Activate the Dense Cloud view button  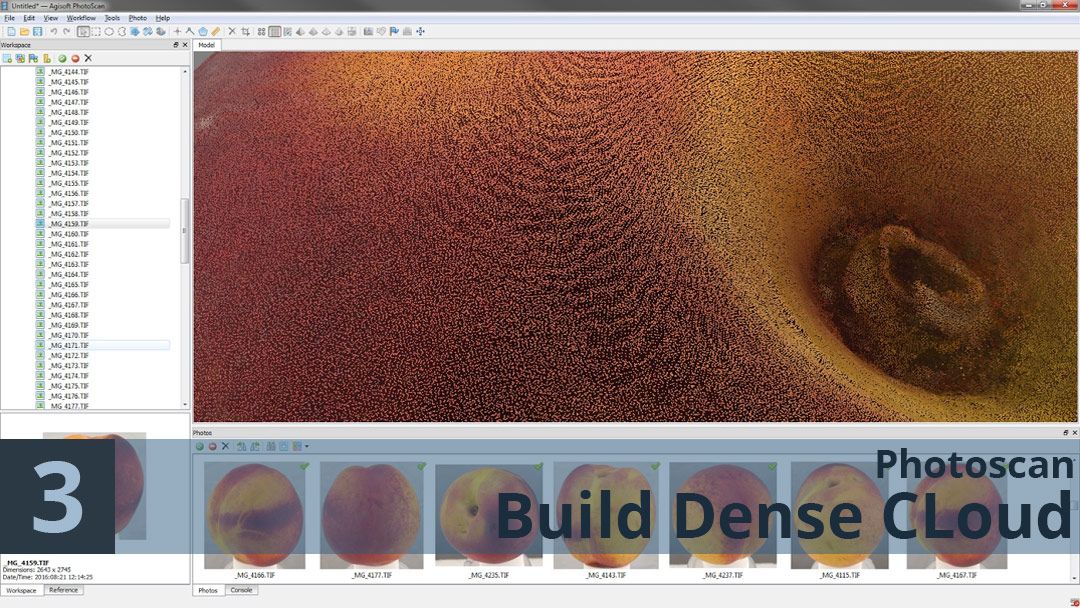tap(275, 32)
